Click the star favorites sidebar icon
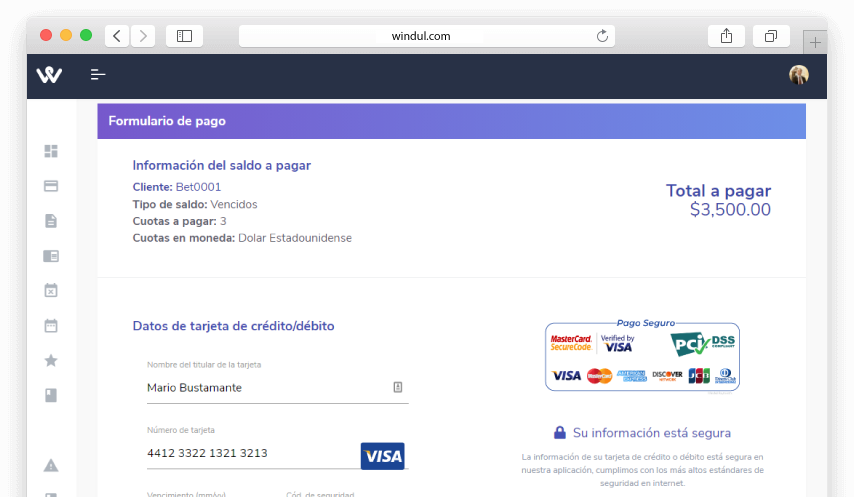This screenshot has width=854, height=497. click(51, 360)
